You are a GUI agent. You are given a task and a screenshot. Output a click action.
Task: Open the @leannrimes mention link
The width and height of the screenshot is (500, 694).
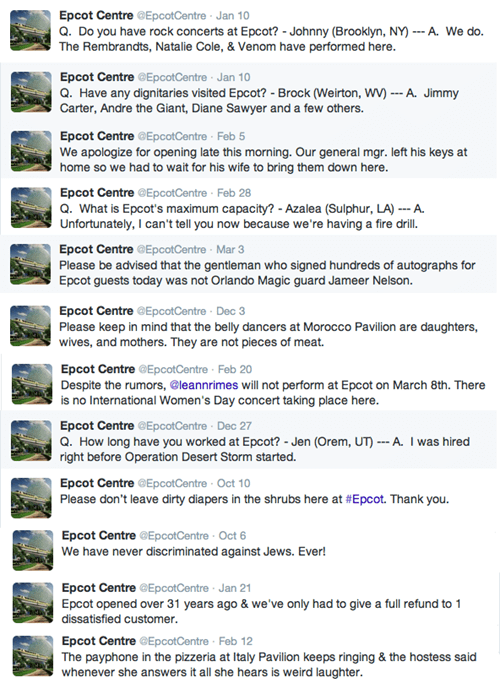point(204,385)
